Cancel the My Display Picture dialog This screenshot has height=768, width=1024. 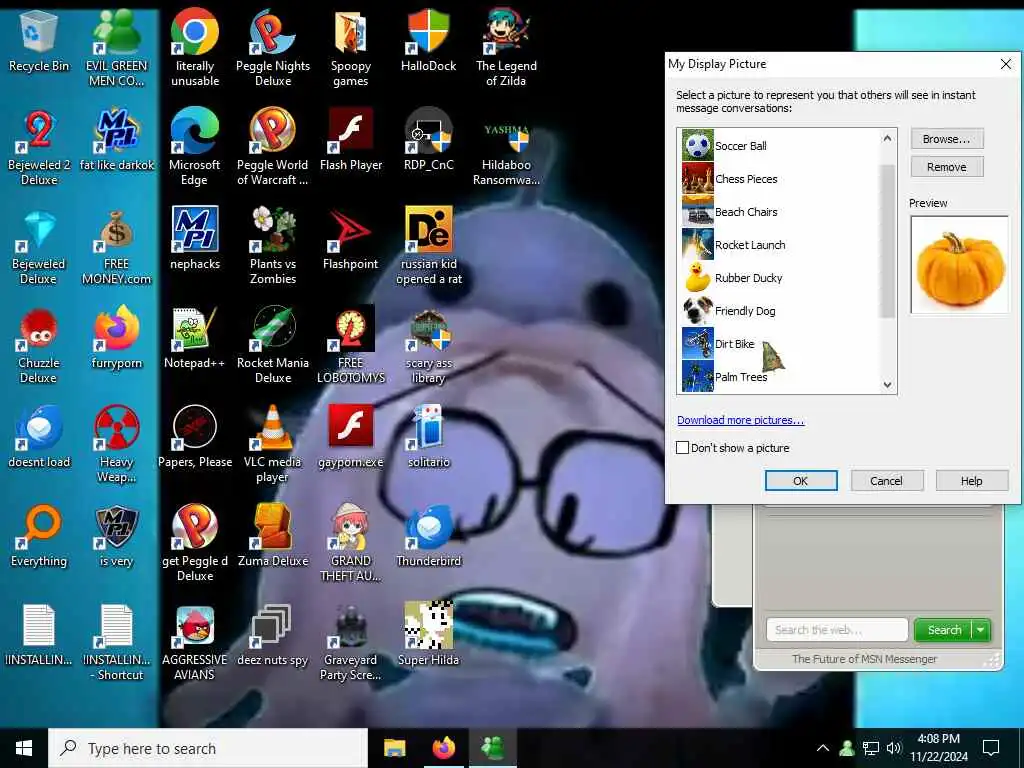click(886, 481)
